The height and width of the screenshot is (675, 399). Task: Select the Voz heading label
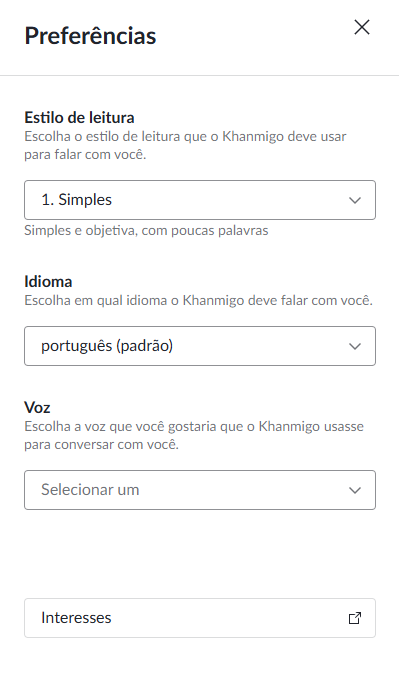(x=37, y=407)
